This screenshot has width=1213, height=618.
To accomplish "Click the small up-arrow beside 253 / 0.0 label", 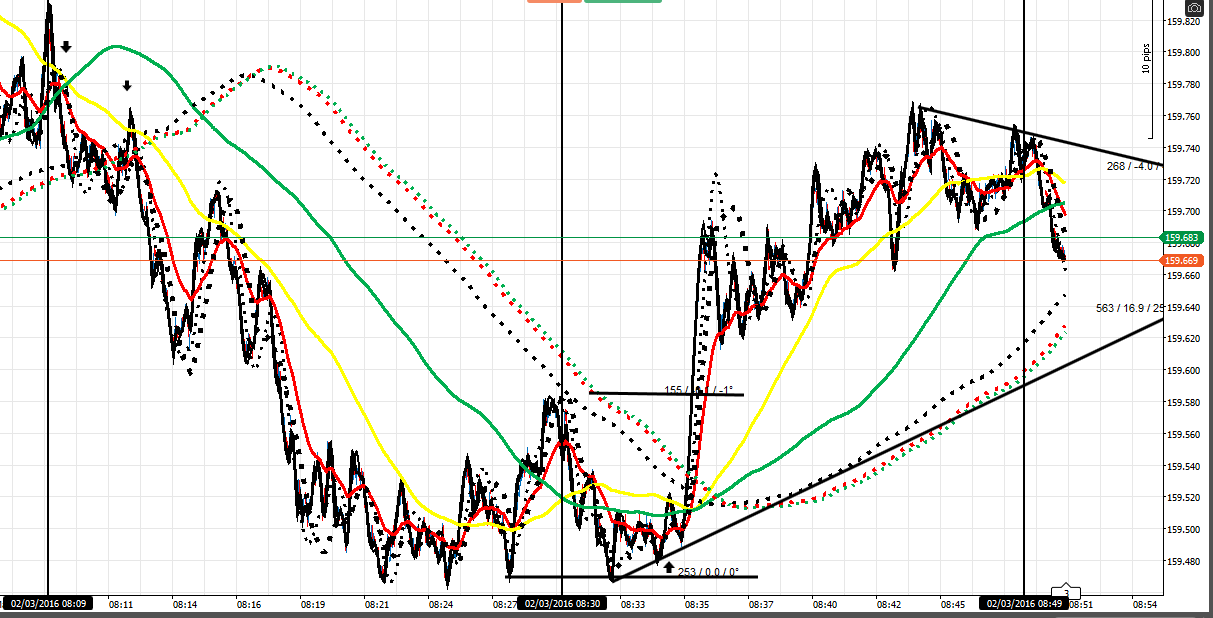I will (x=668, y=567).
